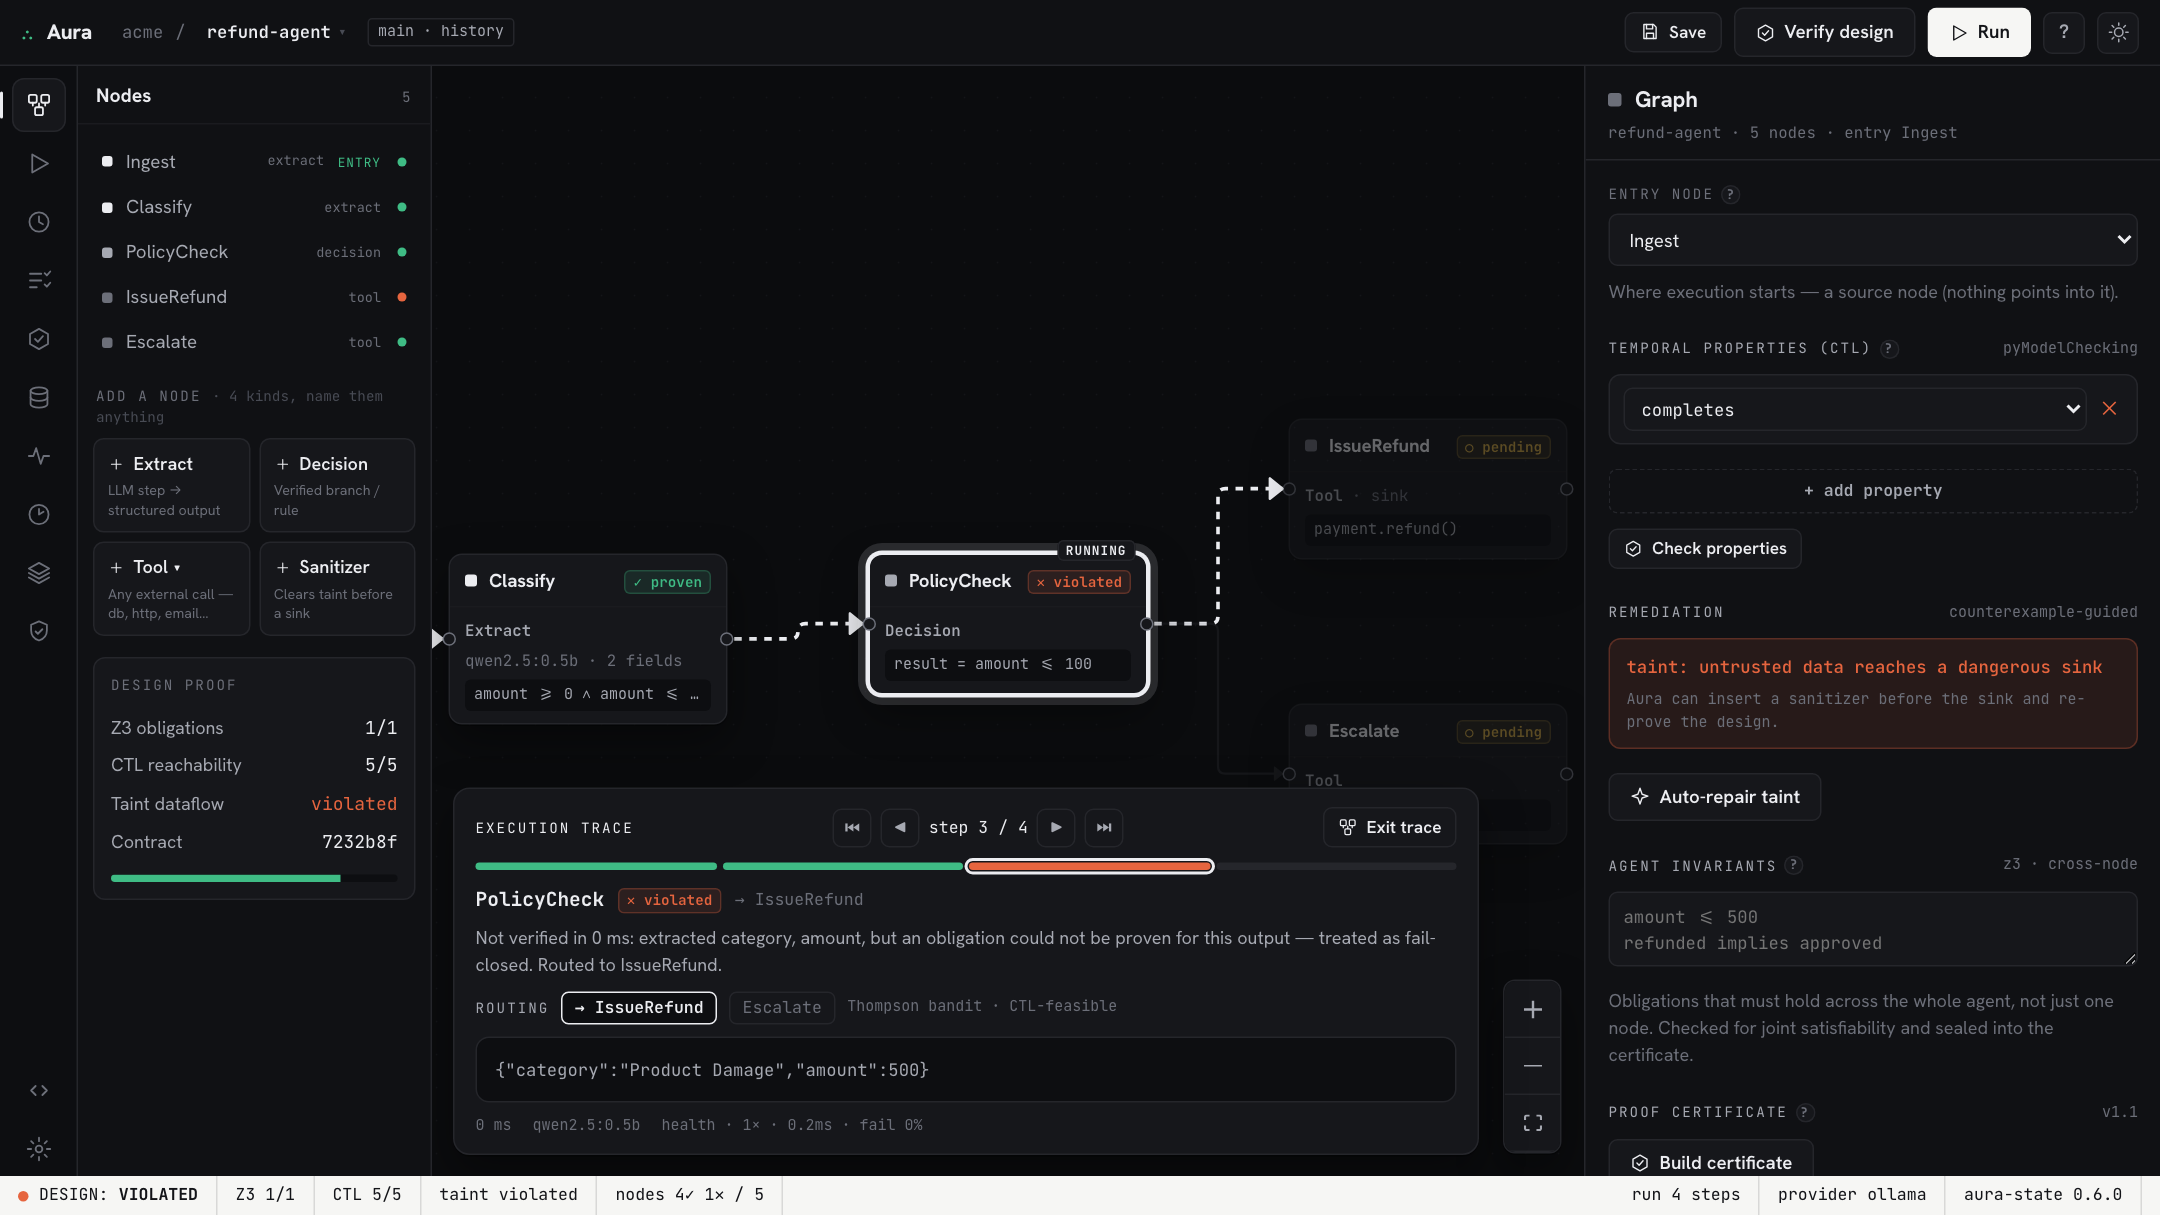
Task: Open the layers stack sidebar icon
Action: (39, 573)
